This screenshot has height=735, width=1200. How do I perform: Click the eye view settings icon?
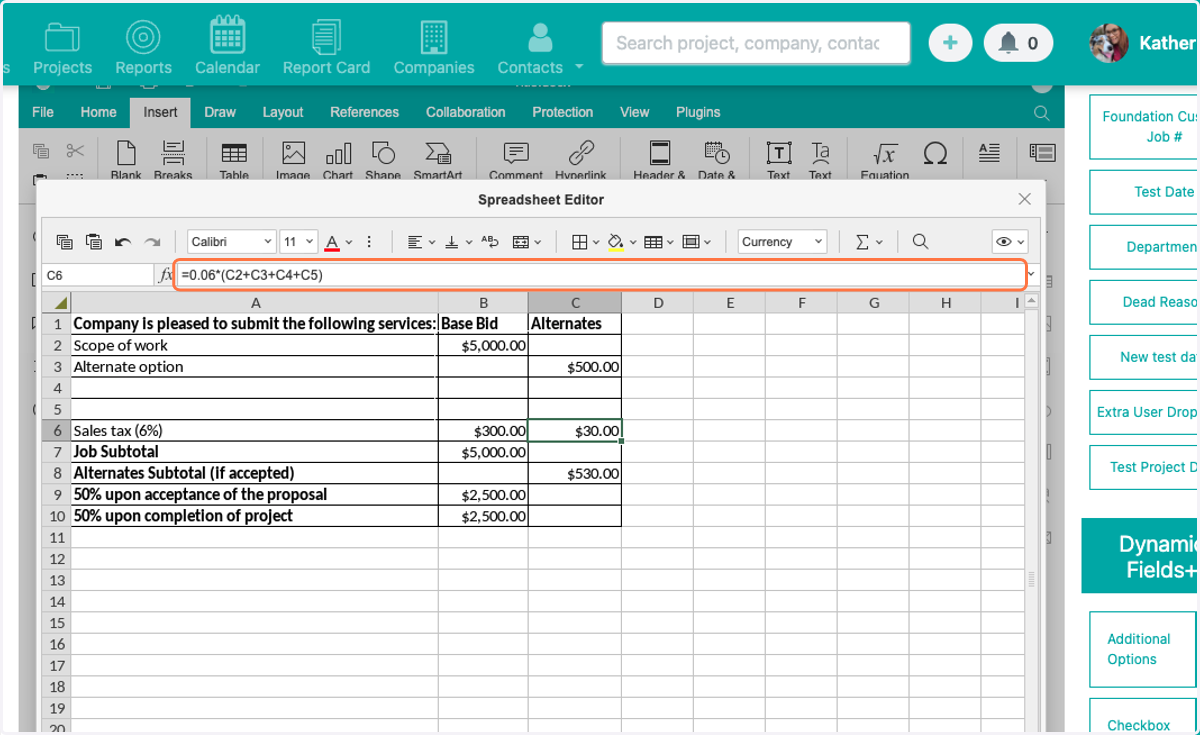[1002, 242]
